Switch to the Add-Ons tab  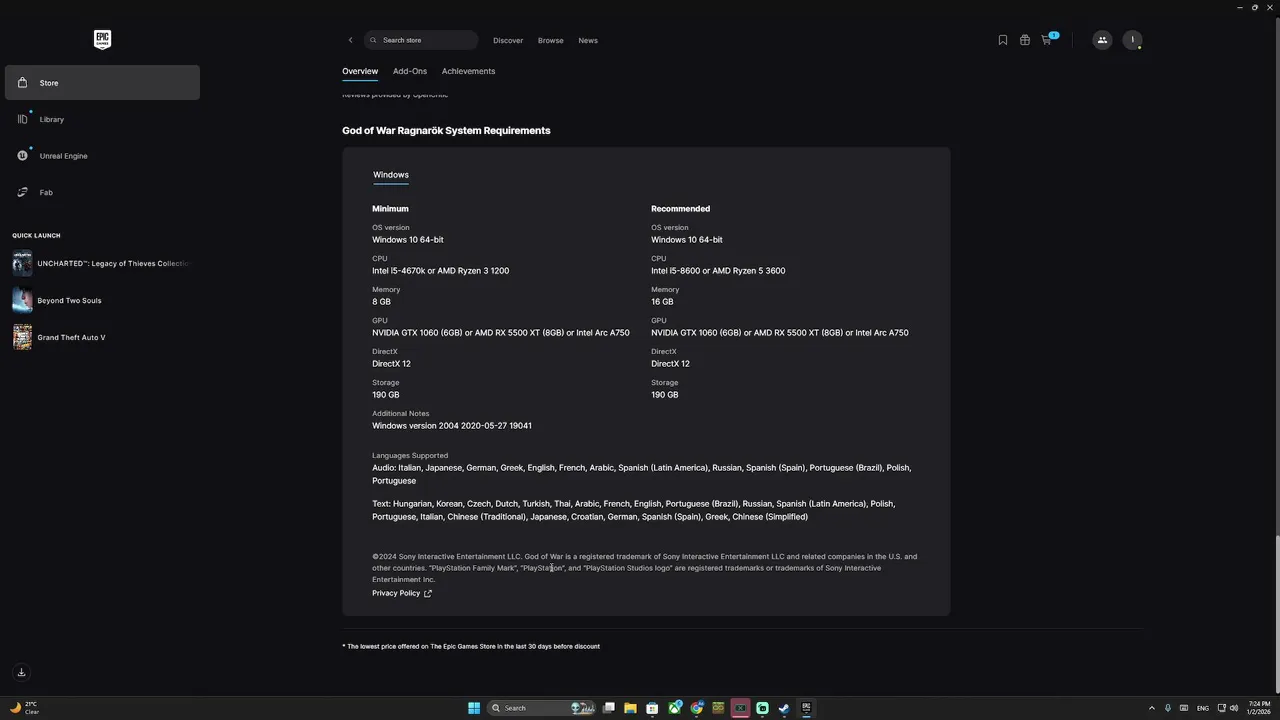tap(410, 71)
